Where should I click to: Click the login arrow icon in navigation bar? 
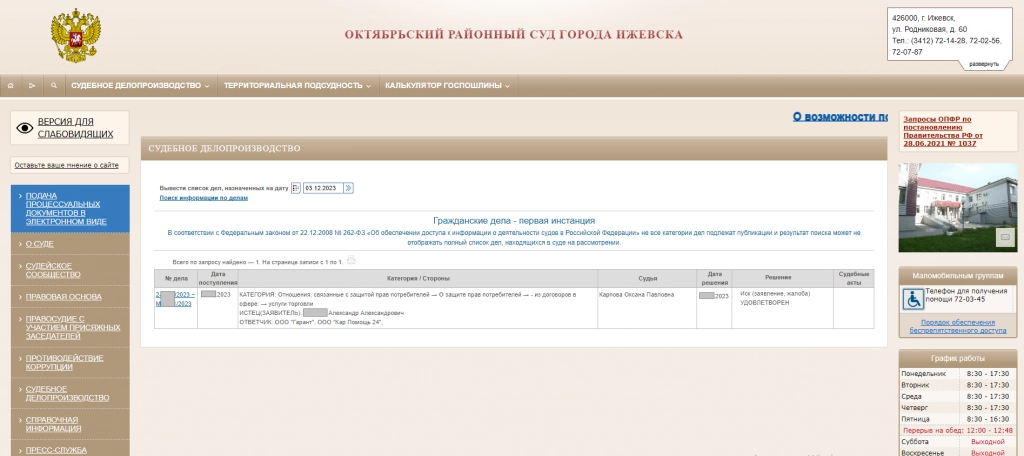click(31, 86)
